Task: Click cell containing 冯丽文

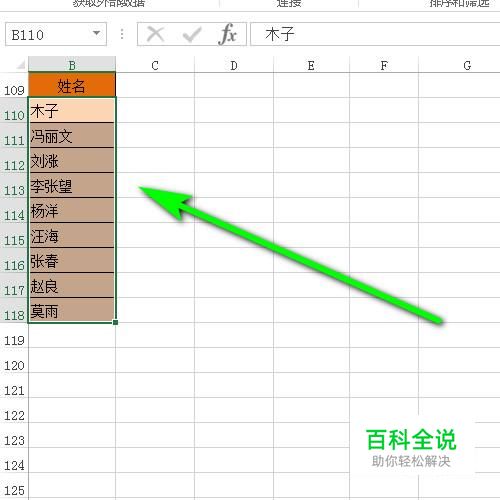Action: 72,135
